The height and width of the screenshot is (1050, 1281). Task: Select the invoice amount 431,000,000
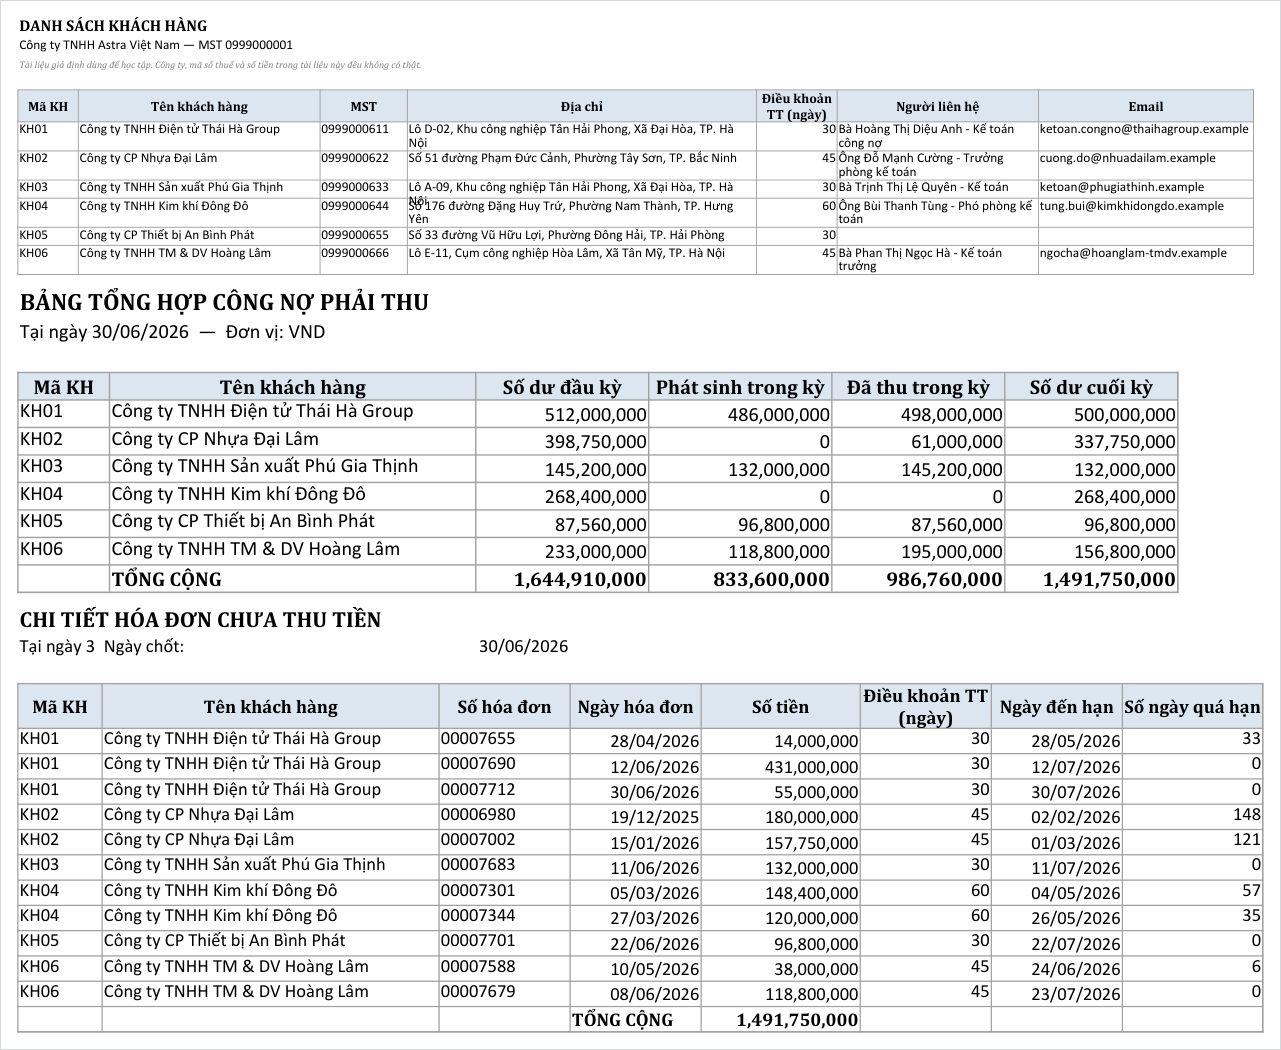point(816,767)
